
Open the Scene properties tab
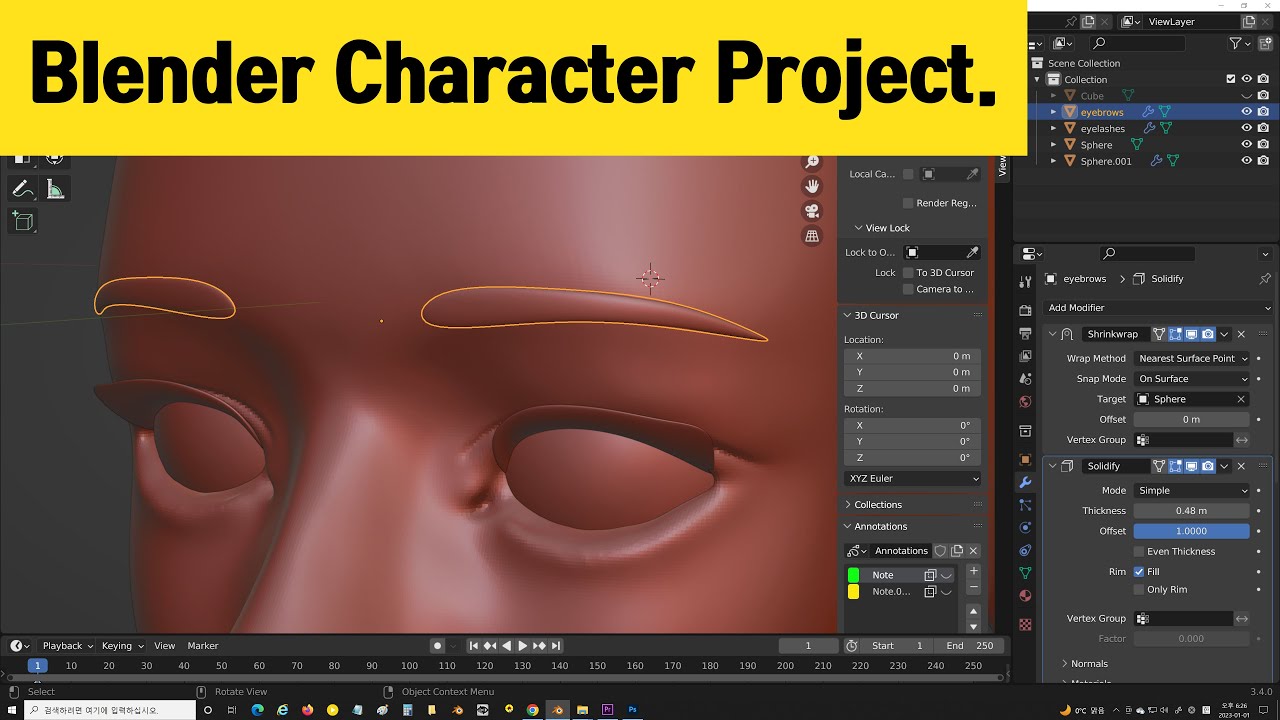click(x=1025, y=379)
